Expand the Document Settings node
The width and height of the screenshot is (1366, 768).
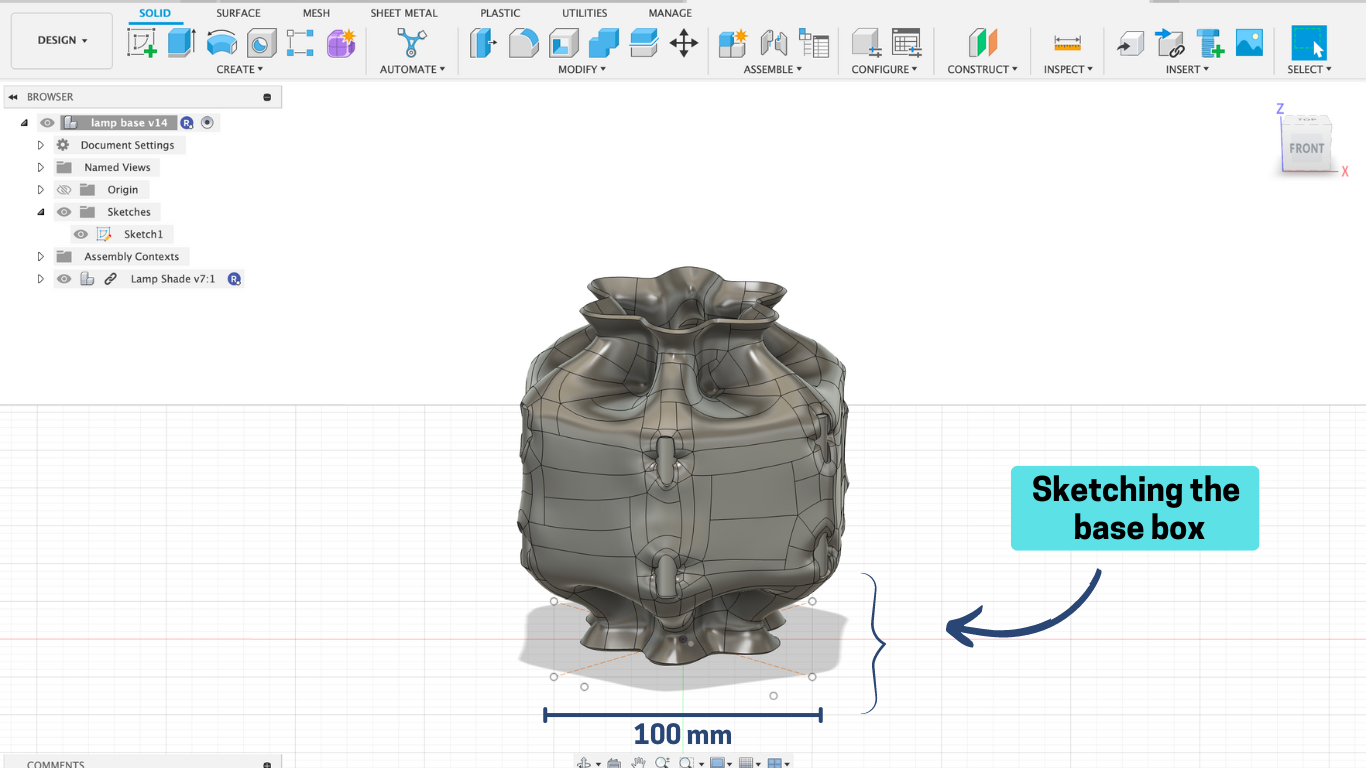(x=41, y=145)
